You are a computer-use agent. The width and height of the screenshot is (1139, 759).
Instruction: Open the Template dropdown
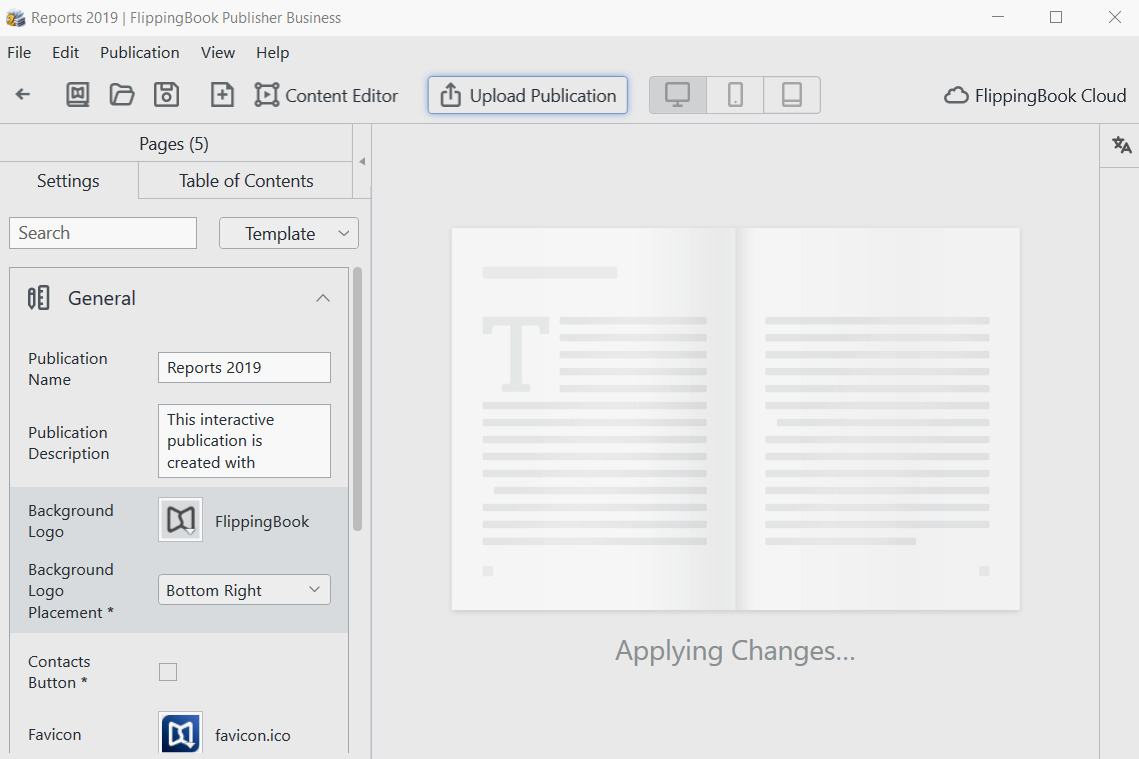pyautogui.click(x=289, y=233)
